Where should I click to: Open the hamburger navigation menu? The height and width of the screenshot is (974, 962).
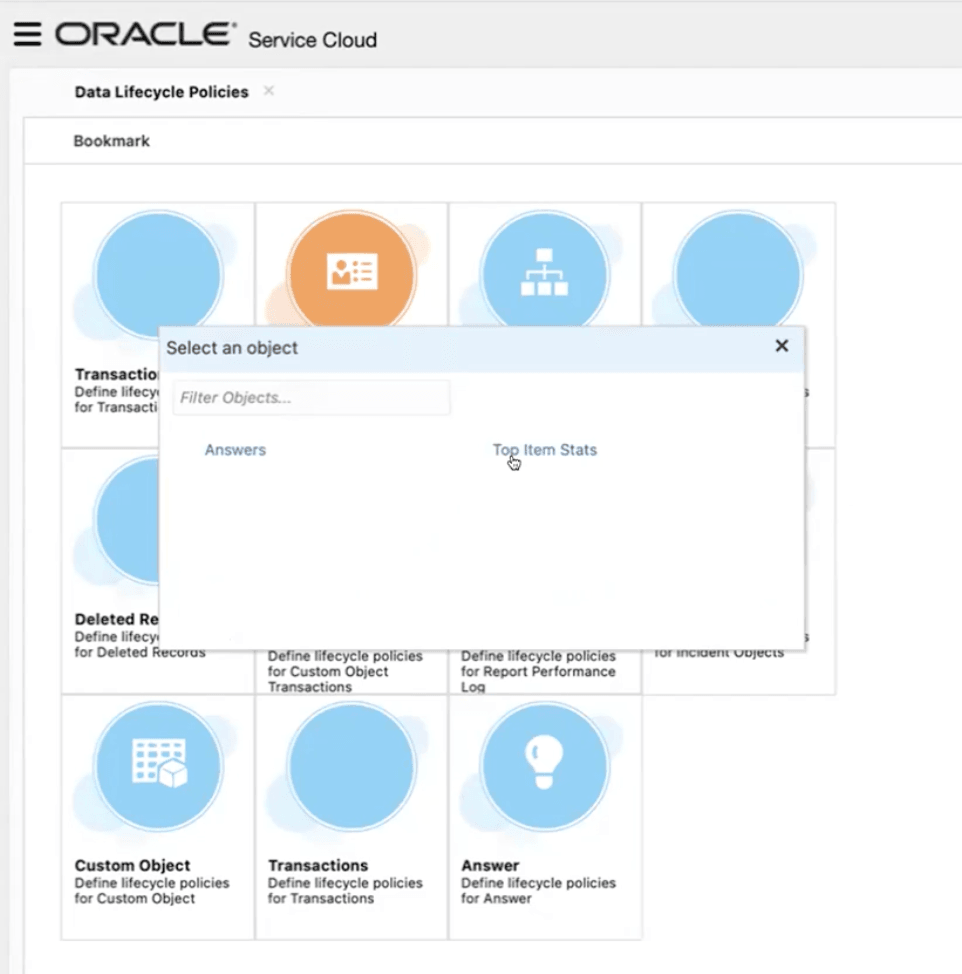click(27, 34)
